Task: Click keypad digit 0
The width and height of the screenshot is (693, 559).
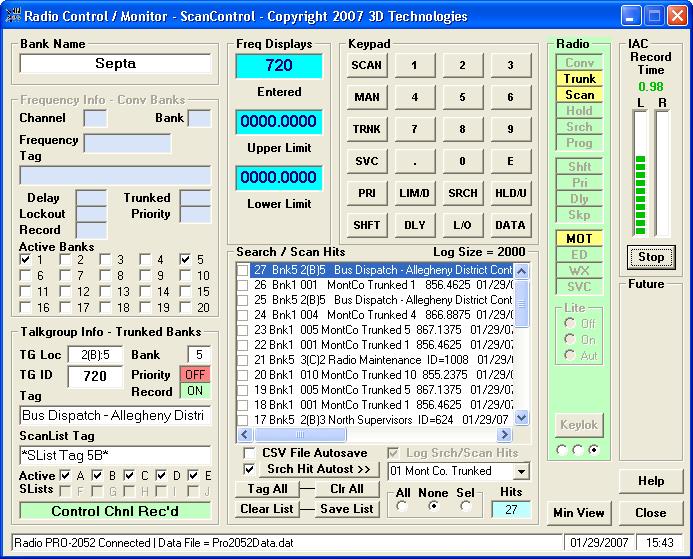Action: click(462, 161)
